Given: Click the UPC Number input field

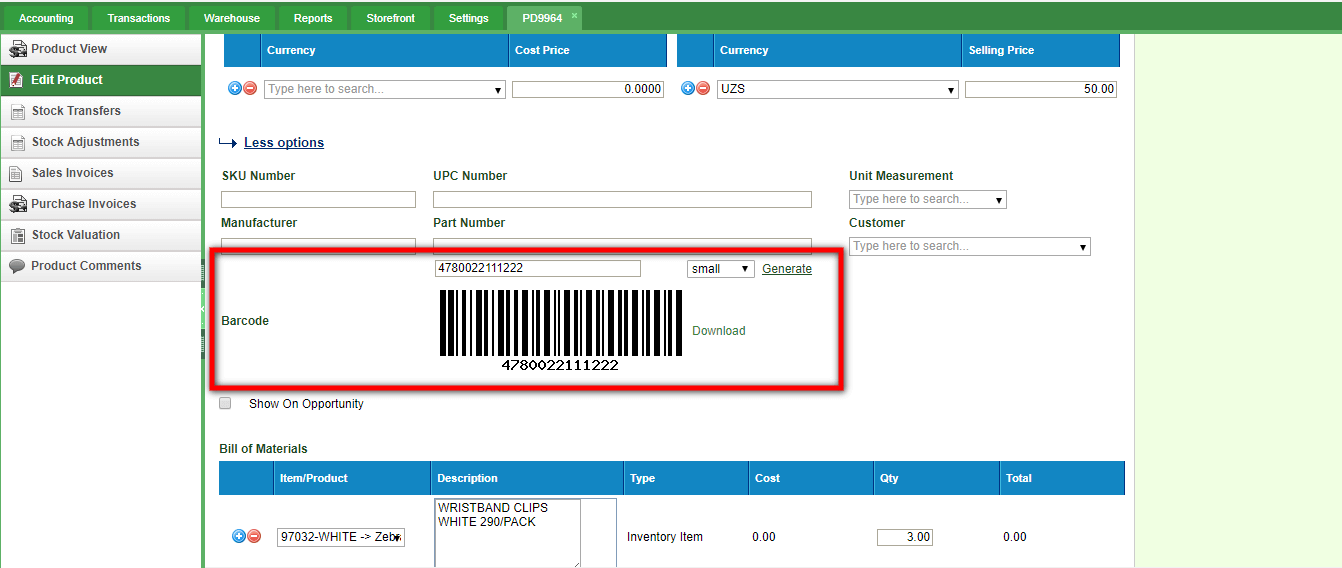Looking at the screenshot, I should coord(622,200).
